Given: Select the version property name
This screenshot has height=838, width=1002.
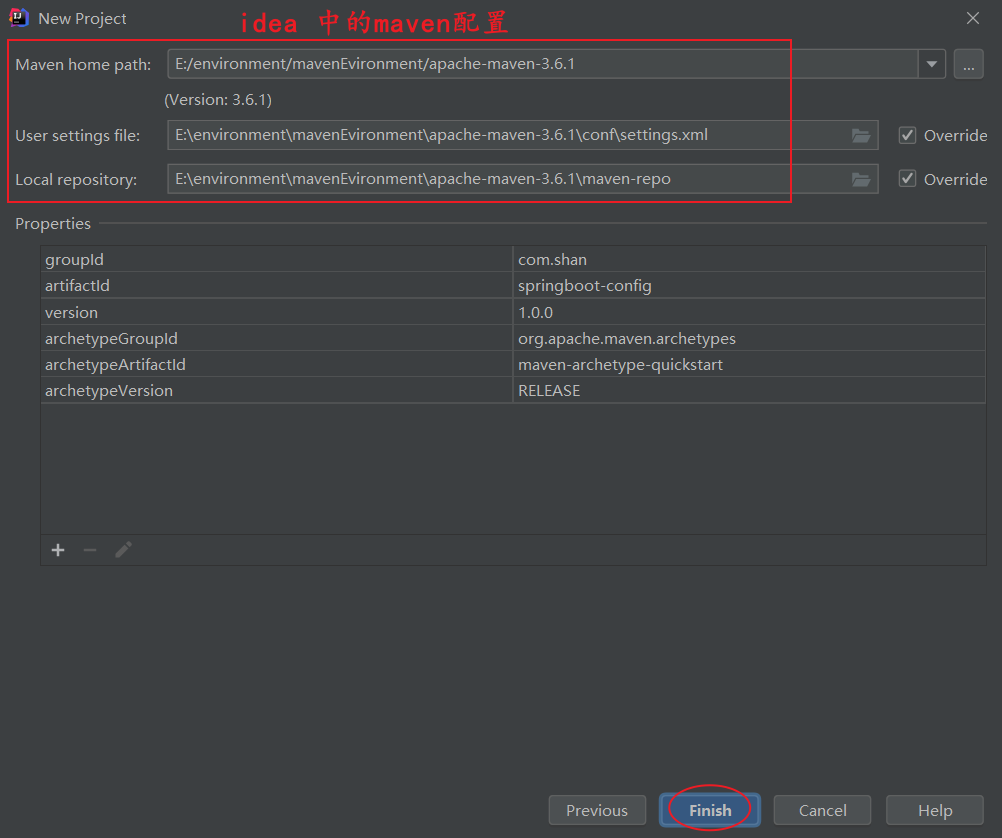Looking at the screenshot, I should [x=72, y=313].
